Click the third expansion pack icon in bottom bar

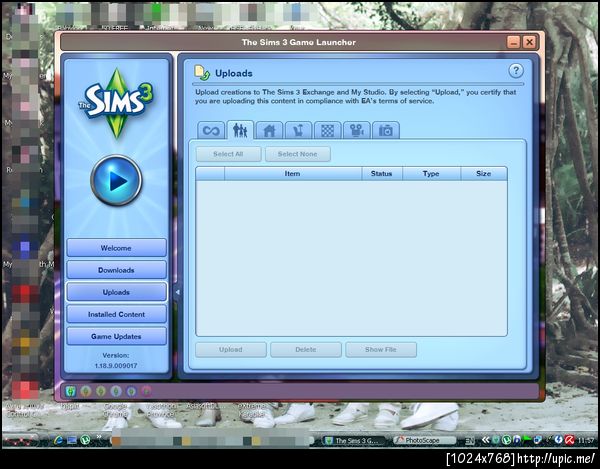(101, 391)
